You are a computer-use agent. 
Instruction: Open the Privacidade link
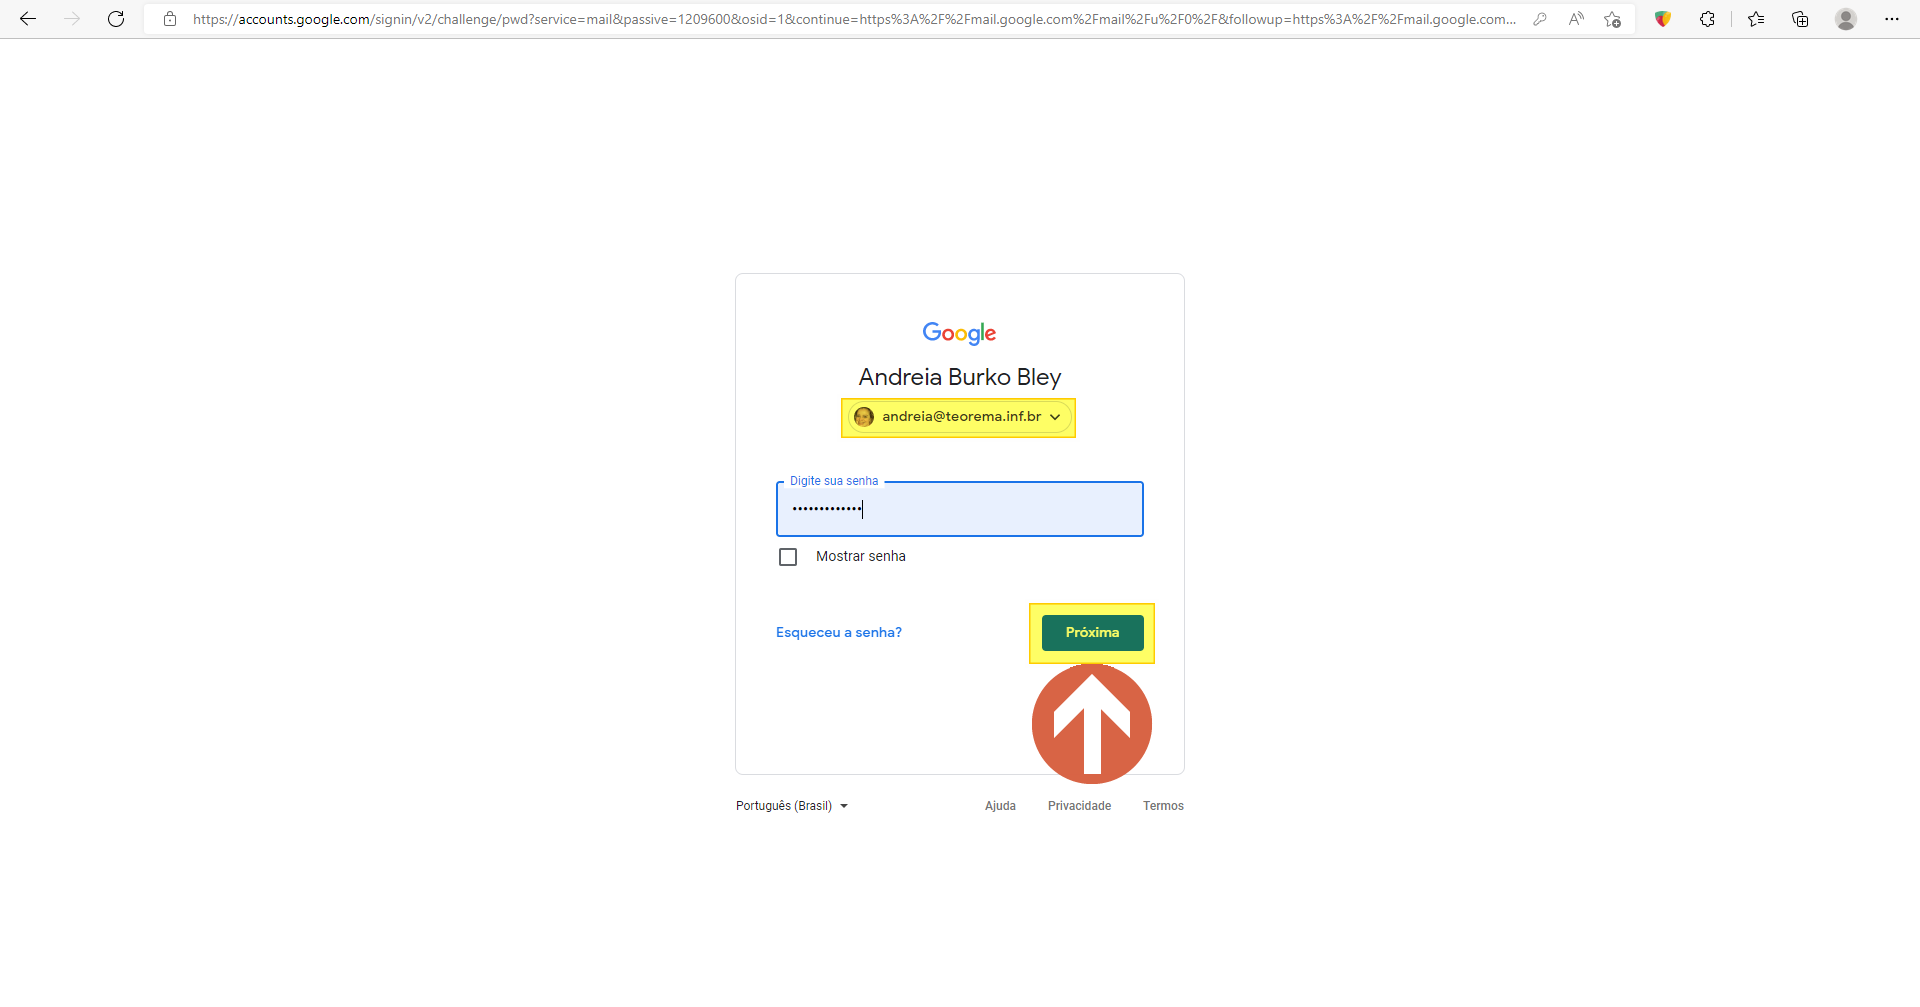click(1079, 806)
